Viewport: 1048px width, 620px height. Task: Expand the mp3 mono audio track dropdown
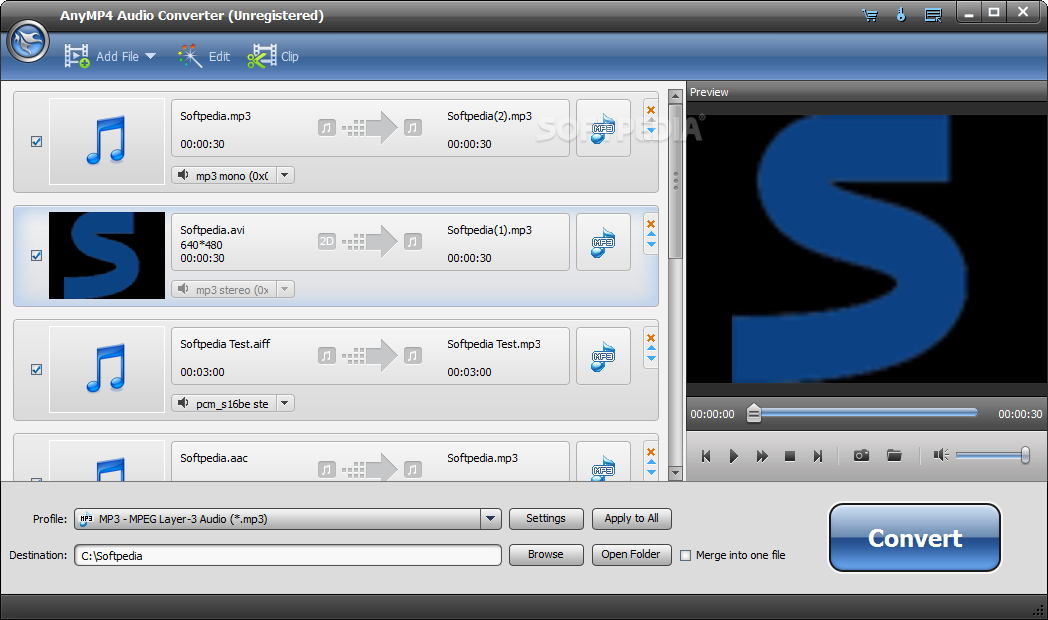coord(285,175)
